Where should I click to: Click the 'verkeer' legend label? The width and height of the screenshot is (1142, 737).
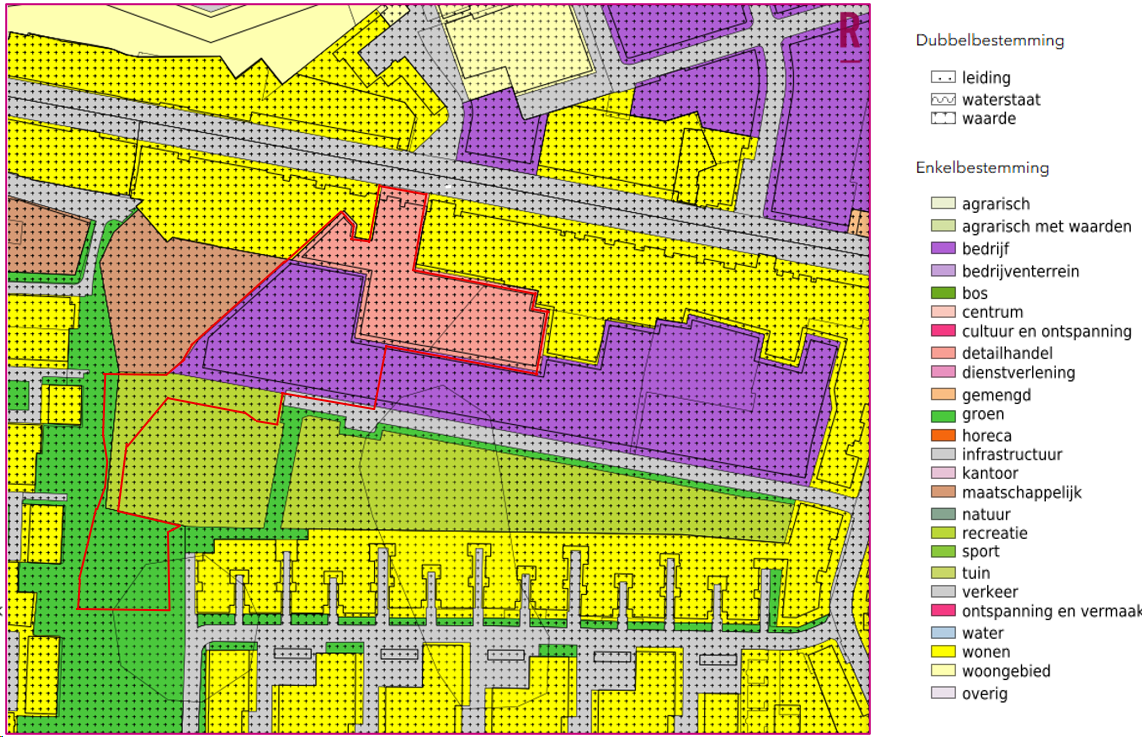coord(990,592)
